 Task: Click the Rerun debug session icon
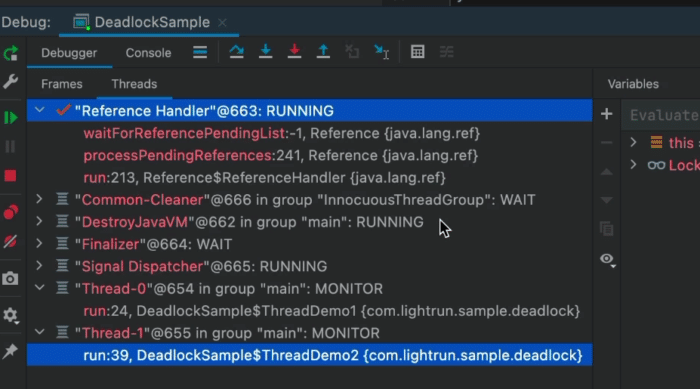pos(11,53)
